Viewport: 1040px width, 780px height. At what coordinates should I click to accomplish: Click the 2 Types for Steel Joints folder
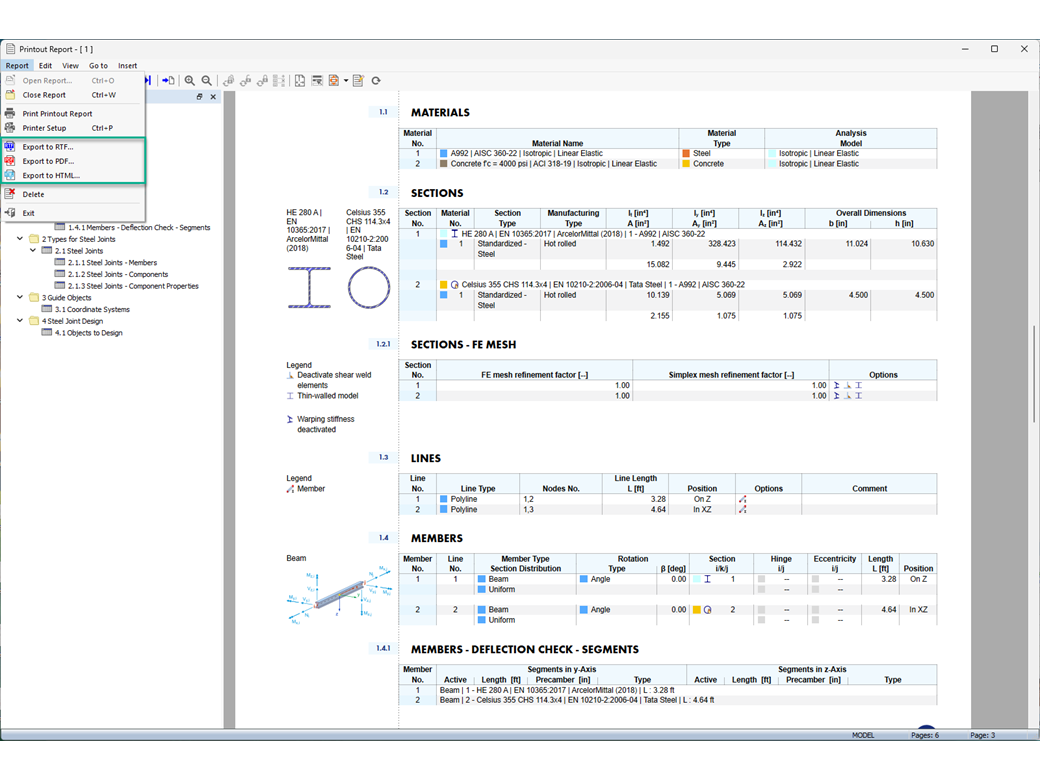click(x=34, y=239)
